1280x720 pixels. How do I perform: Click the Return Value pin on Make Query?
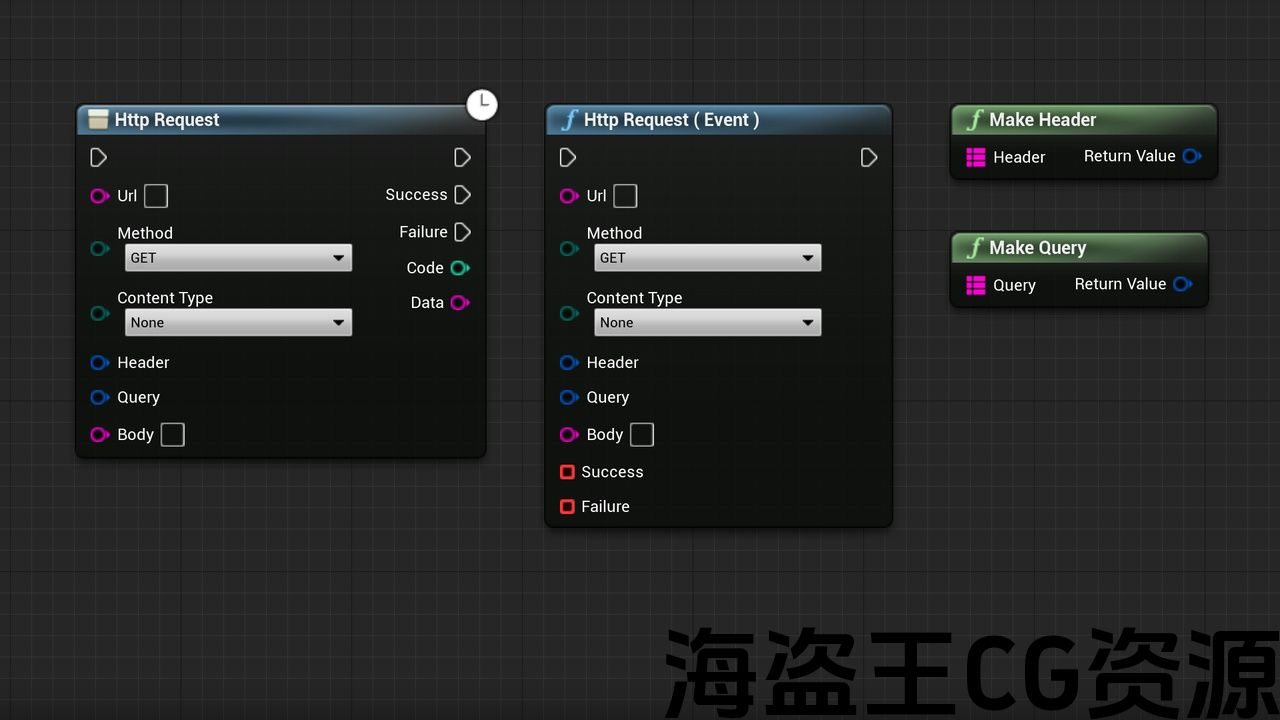1182,284
